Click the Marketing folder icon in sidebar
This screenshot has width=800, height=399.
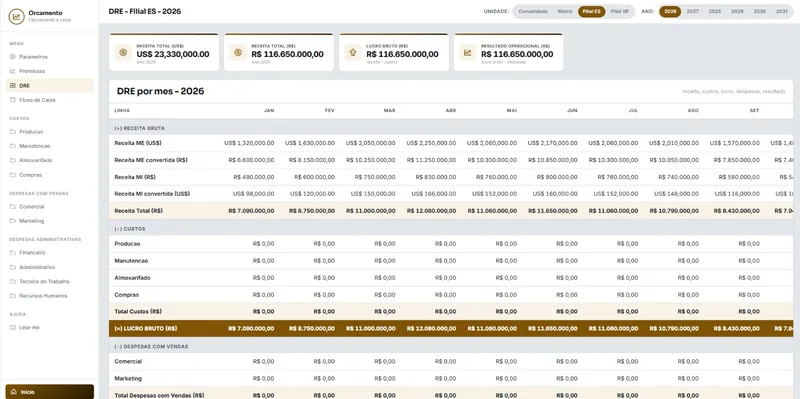13,221
